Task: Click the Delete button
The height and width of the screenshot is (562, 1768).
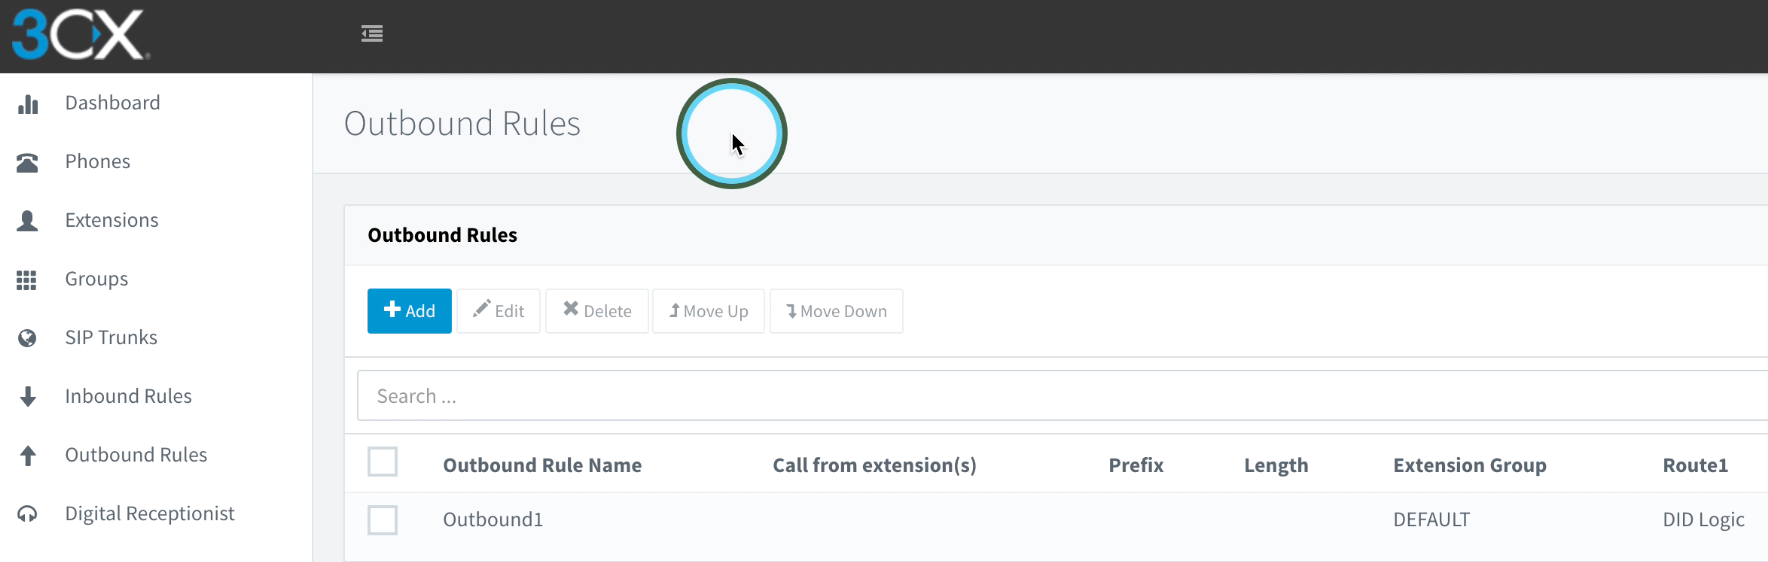Action: tap(597, 311)
